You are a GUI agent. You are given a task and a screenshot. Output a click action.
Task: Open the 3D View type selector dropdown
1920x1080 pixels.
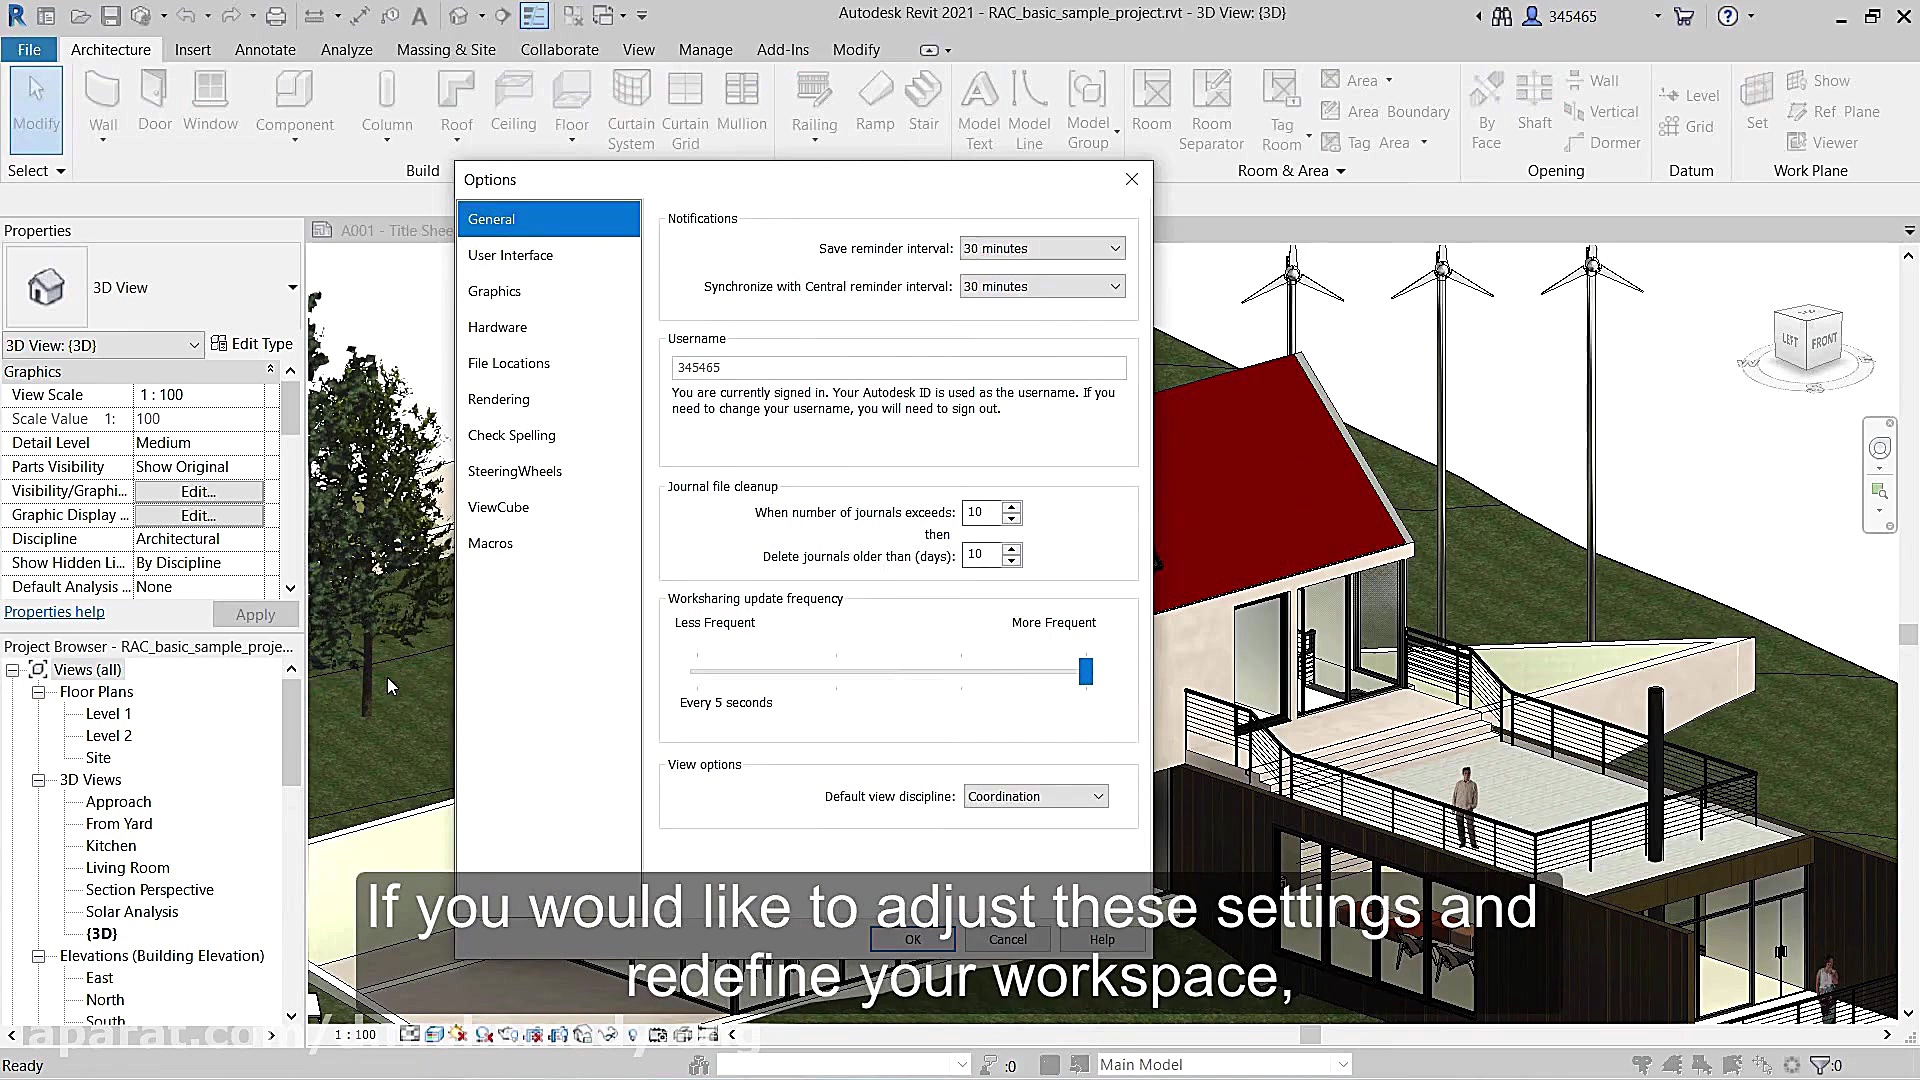(x=292, y=287)
